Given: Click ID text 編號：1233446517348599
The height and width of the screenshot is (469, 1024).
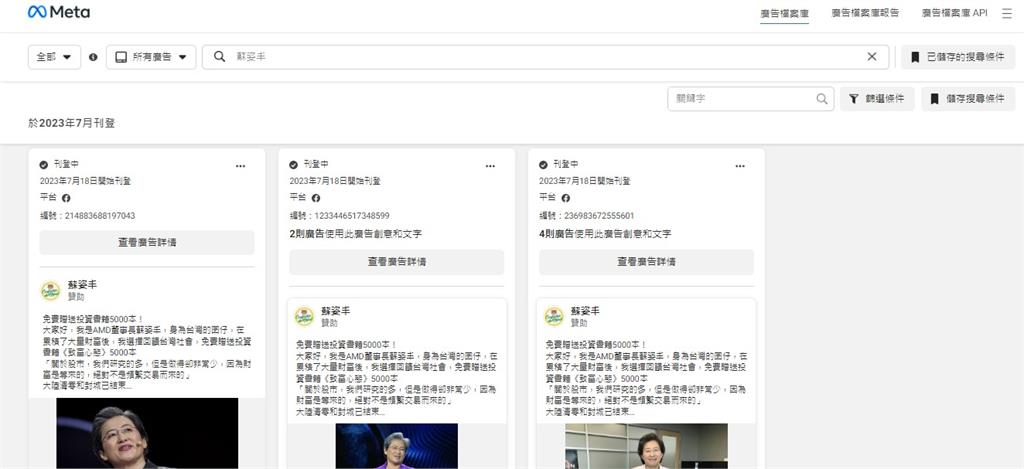Looking at the screenshot, I should (340, 216).
